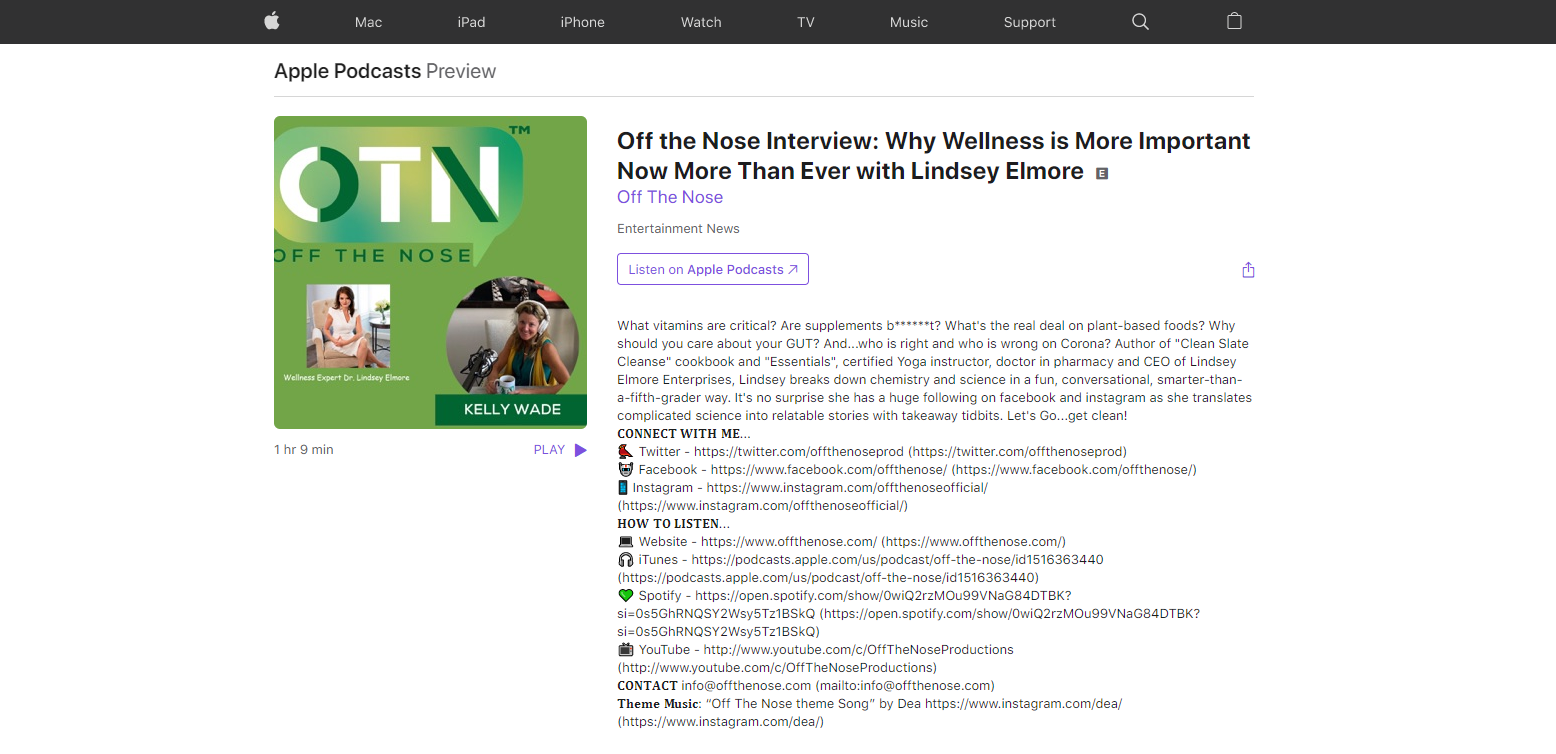The height and width of the screenshot is (754, 1556).
Task: Open the Off The Nose show link
Action: [670, 197]
